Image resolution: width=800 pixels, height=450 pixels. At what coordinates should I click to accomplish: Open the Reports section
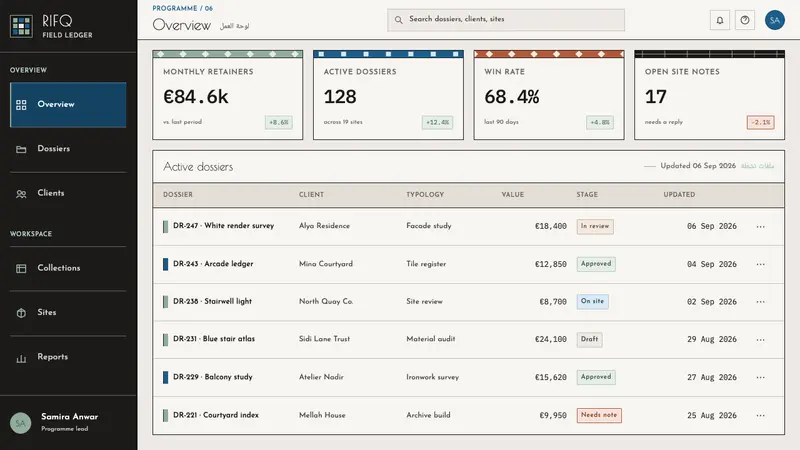68,357
